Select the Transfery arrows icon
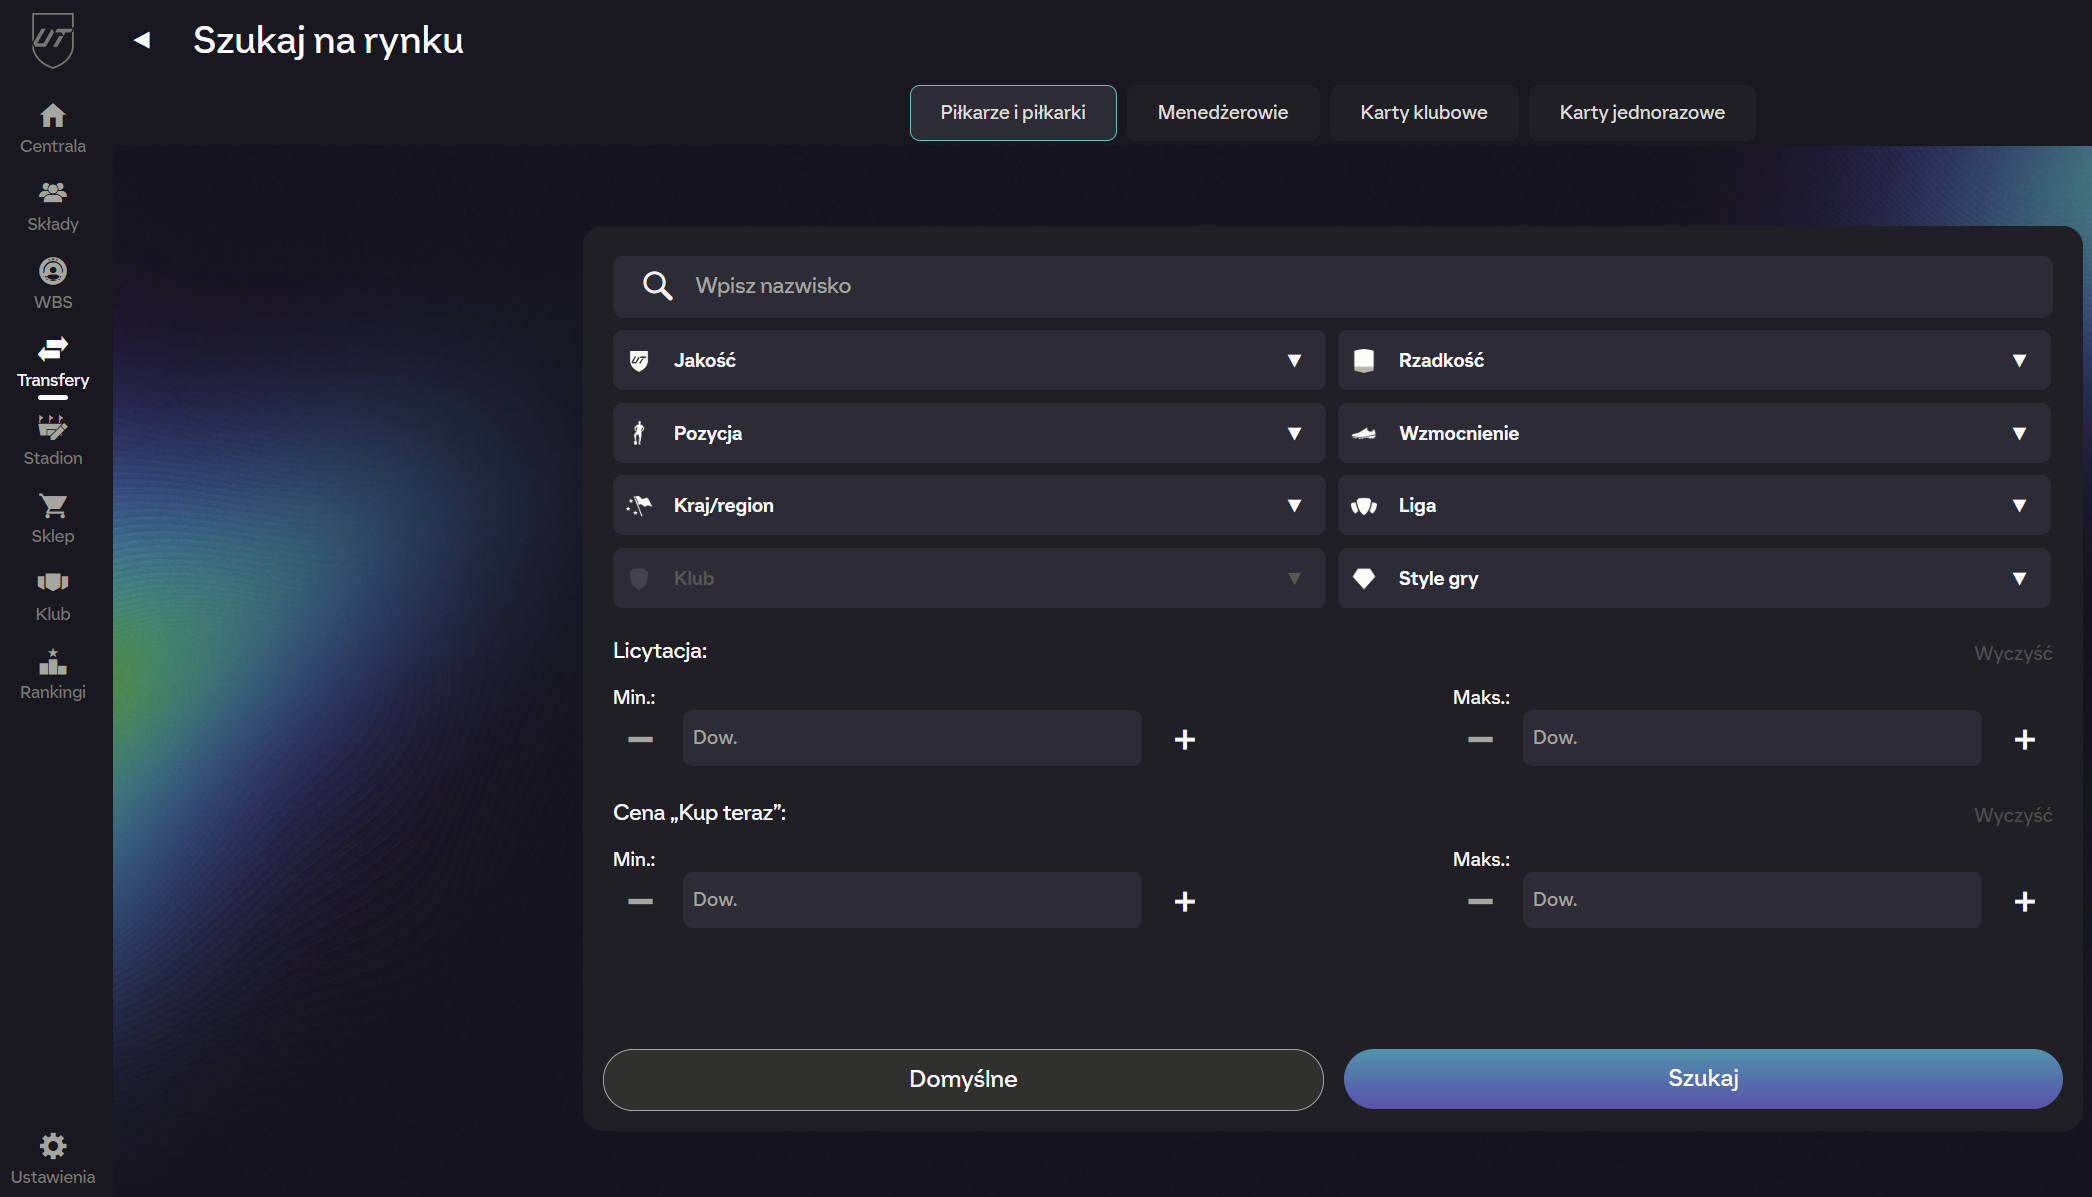 (53, 349)
